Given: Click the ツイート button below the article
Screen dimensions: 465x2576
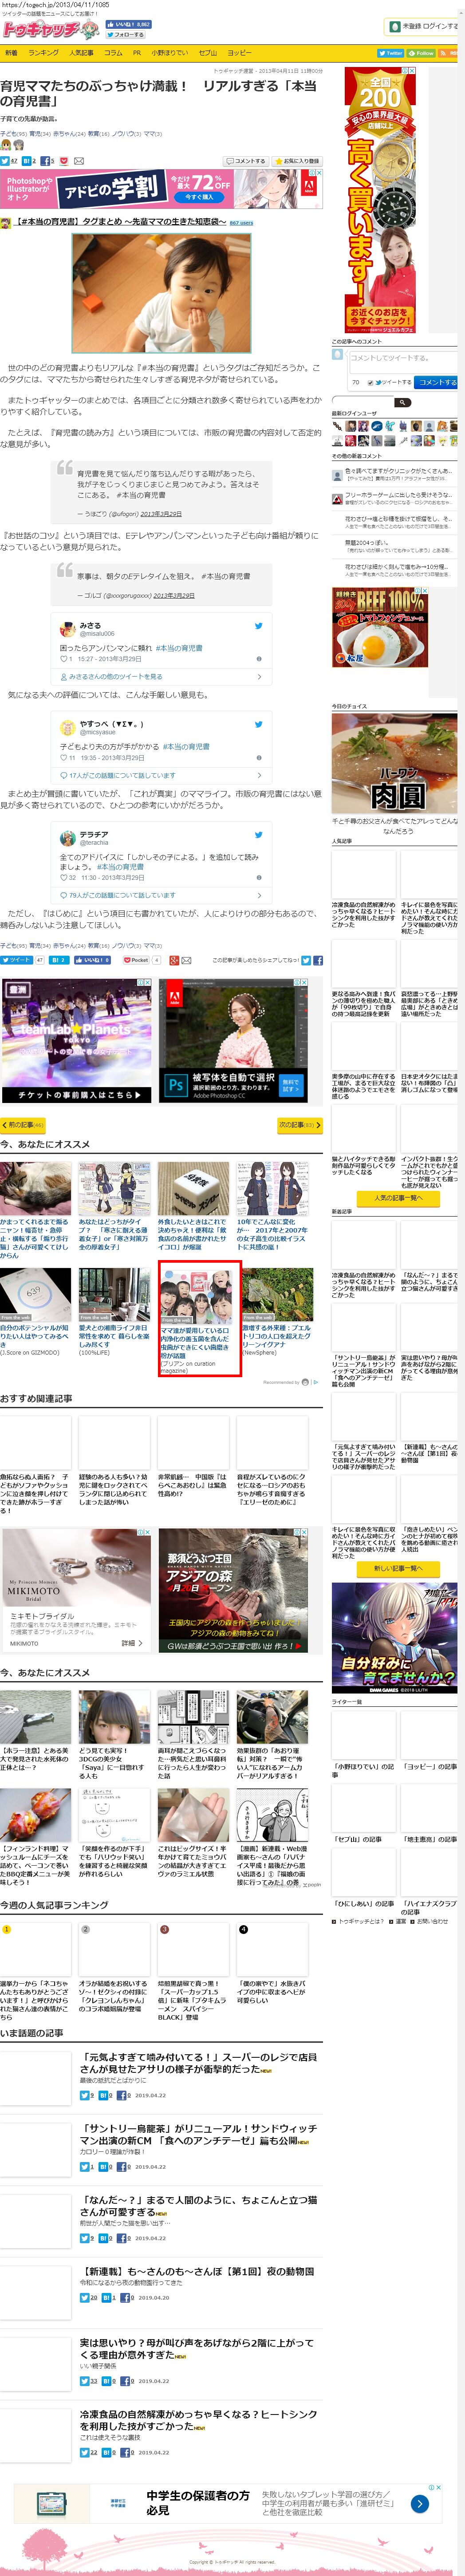Looking at the screenshot, I should pyautogui.click(x=16, y=960).
